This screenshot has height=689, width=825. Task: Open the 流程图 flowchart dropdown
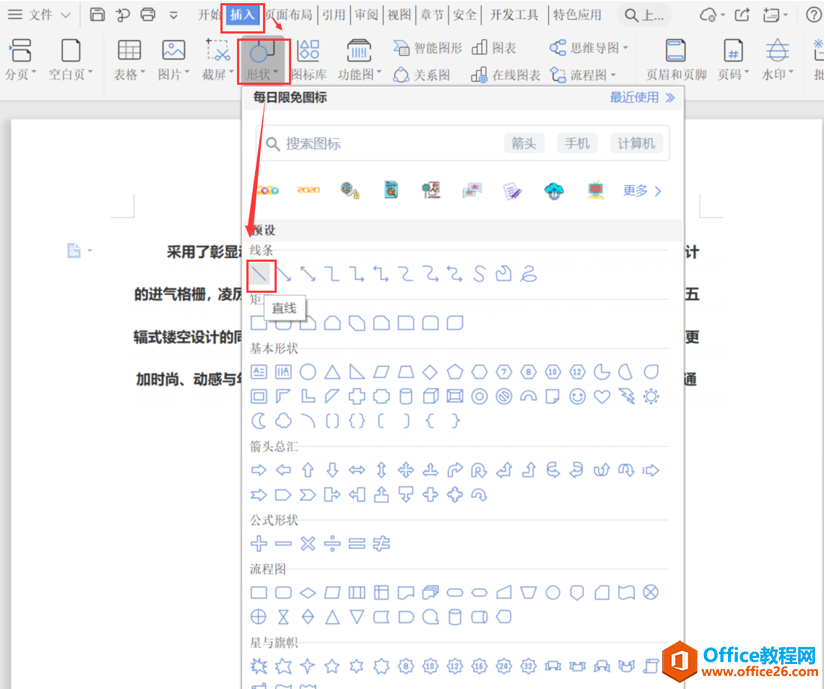click(583, 75)
